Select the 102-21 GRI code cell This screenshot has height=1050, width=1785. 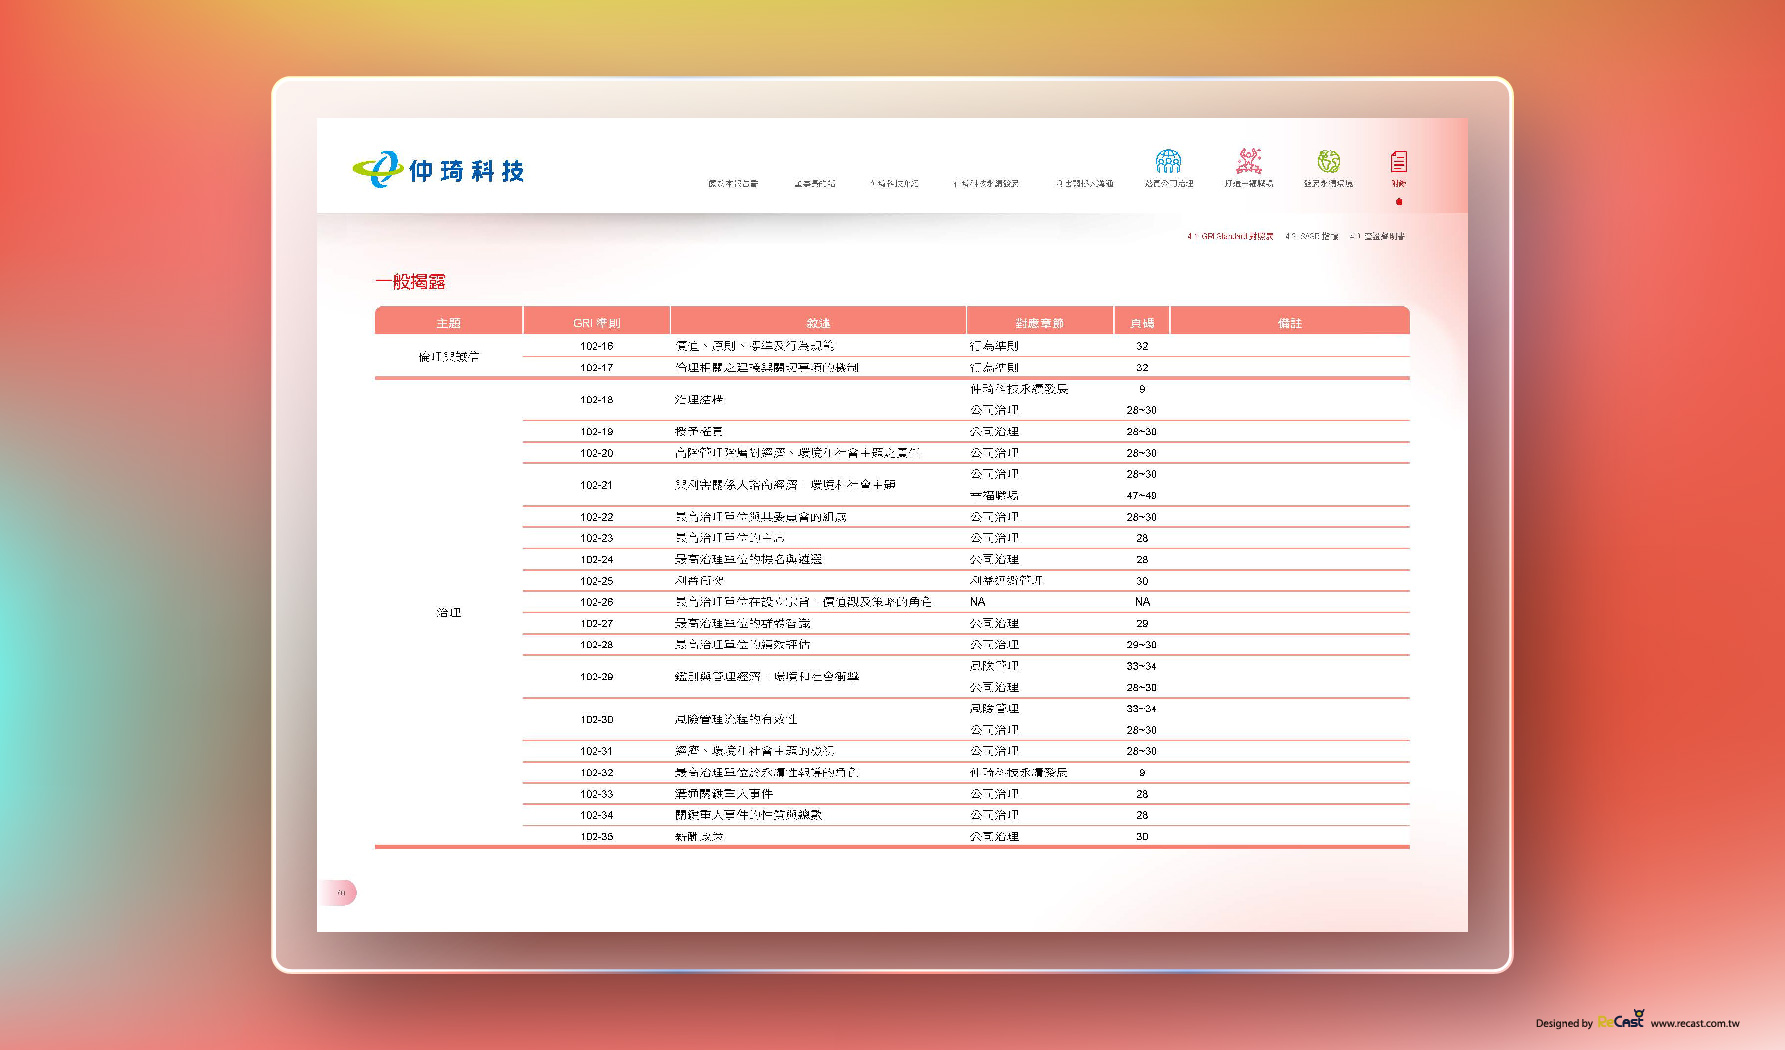pyautogui.click(x=597, y=485)
